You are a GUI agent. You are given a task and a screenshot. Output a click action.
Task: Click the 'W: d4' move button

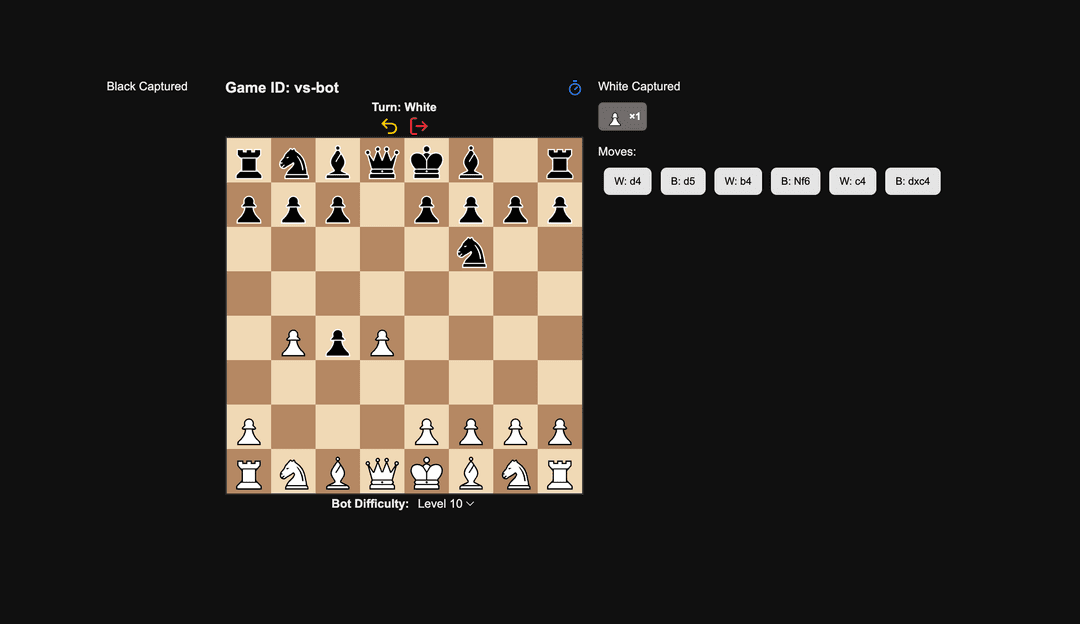627,181
